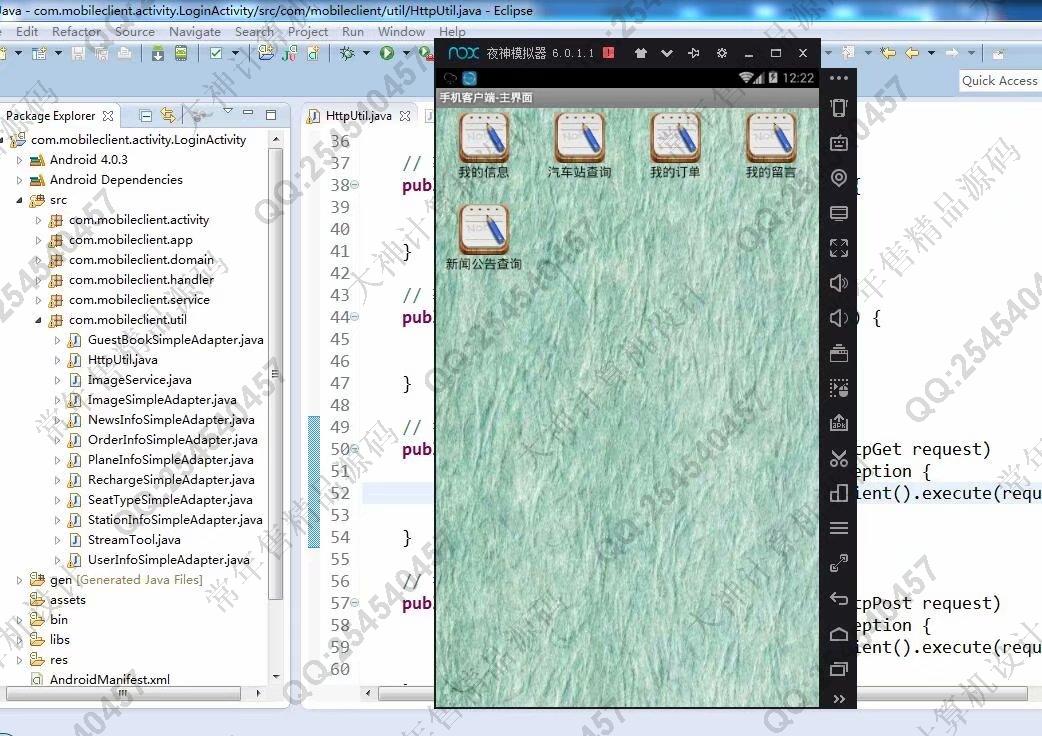Expand the res folder node
Viewport: 1042px width, 736px height.
point(19,660)
